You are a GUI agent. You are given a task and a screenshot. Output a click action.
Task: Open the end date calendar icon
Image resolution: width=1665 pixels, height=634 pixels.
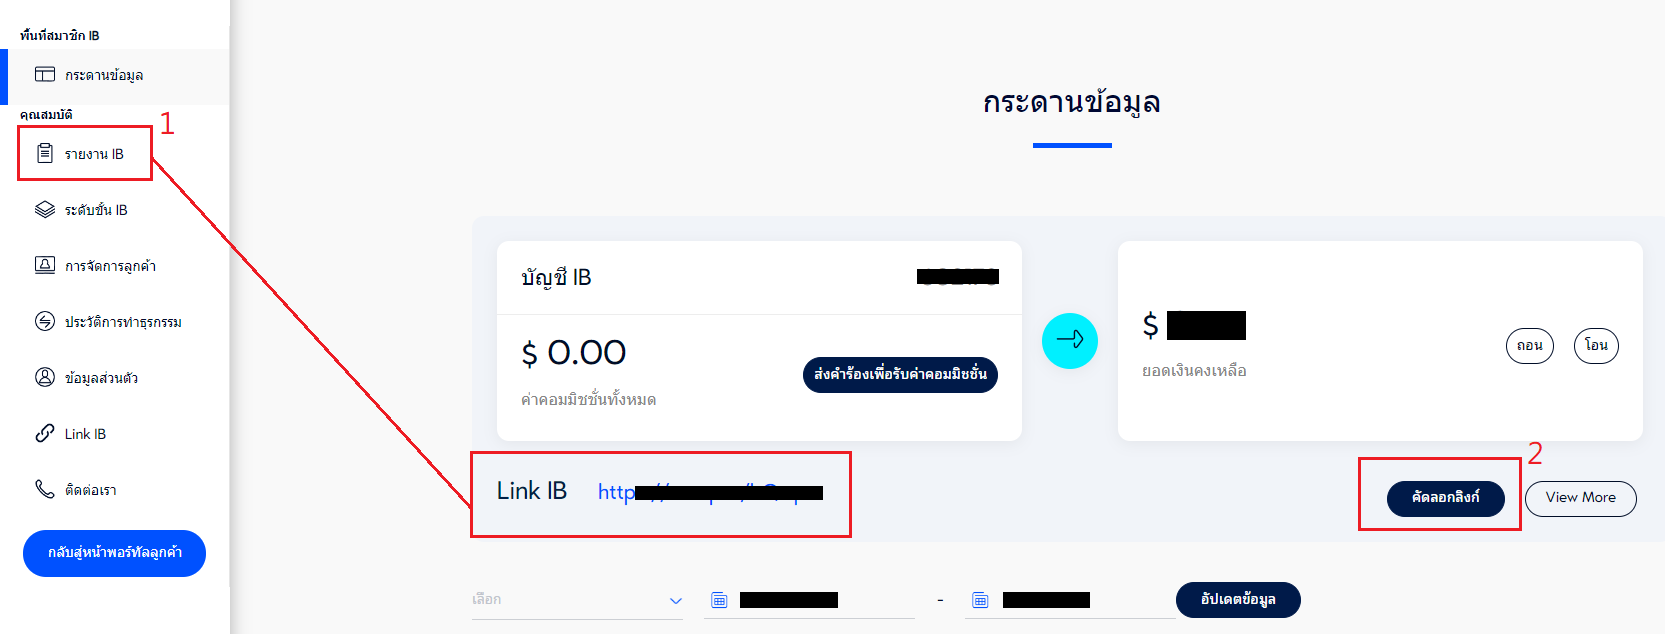click(980, 600)
